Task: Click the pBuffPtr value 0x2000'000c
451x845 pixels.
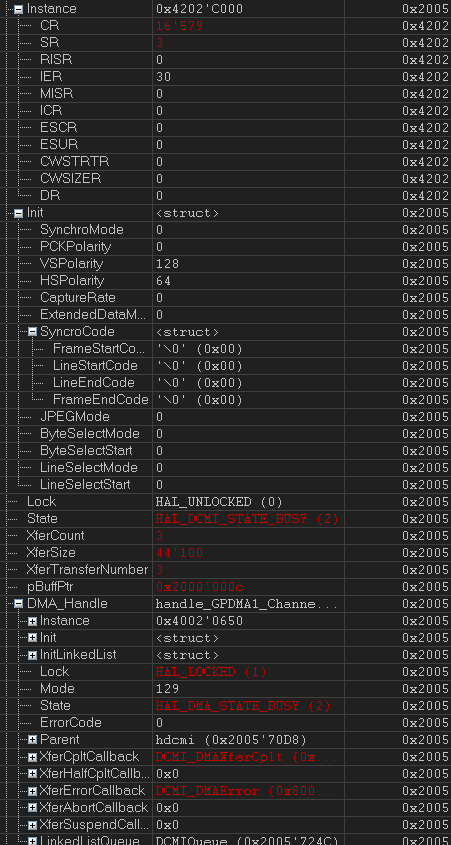Action: click(x=199, y=587)
